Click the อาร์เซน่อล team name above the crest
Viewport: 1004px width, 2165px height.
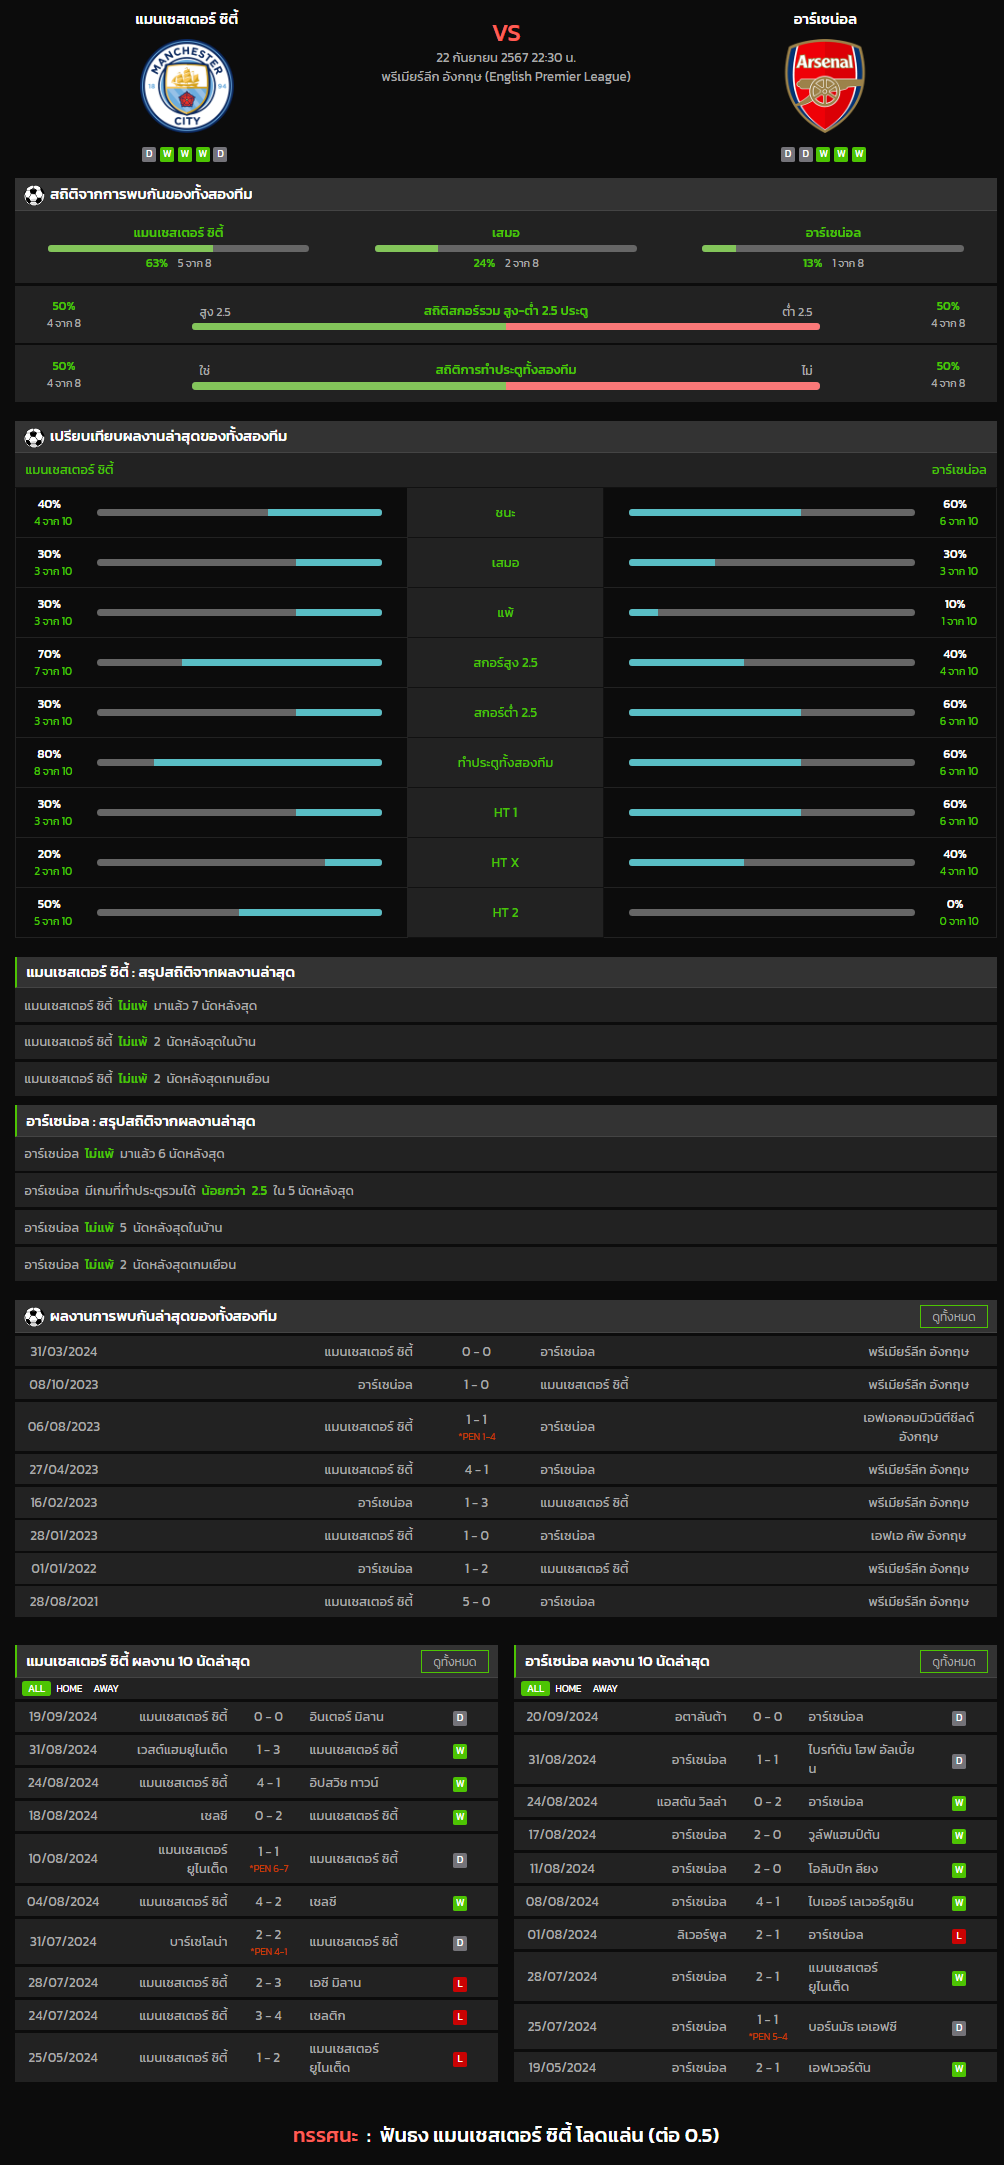coord(824,19)
